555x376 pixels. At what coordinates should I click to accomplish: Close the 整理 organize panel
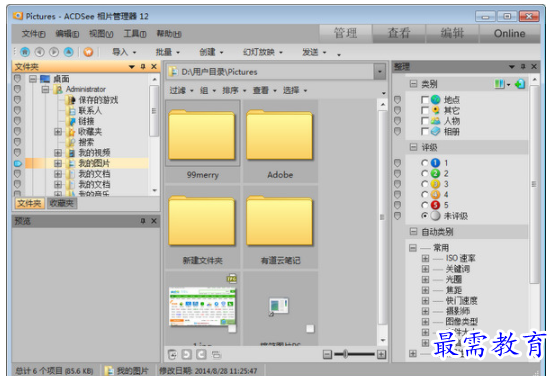534,67
